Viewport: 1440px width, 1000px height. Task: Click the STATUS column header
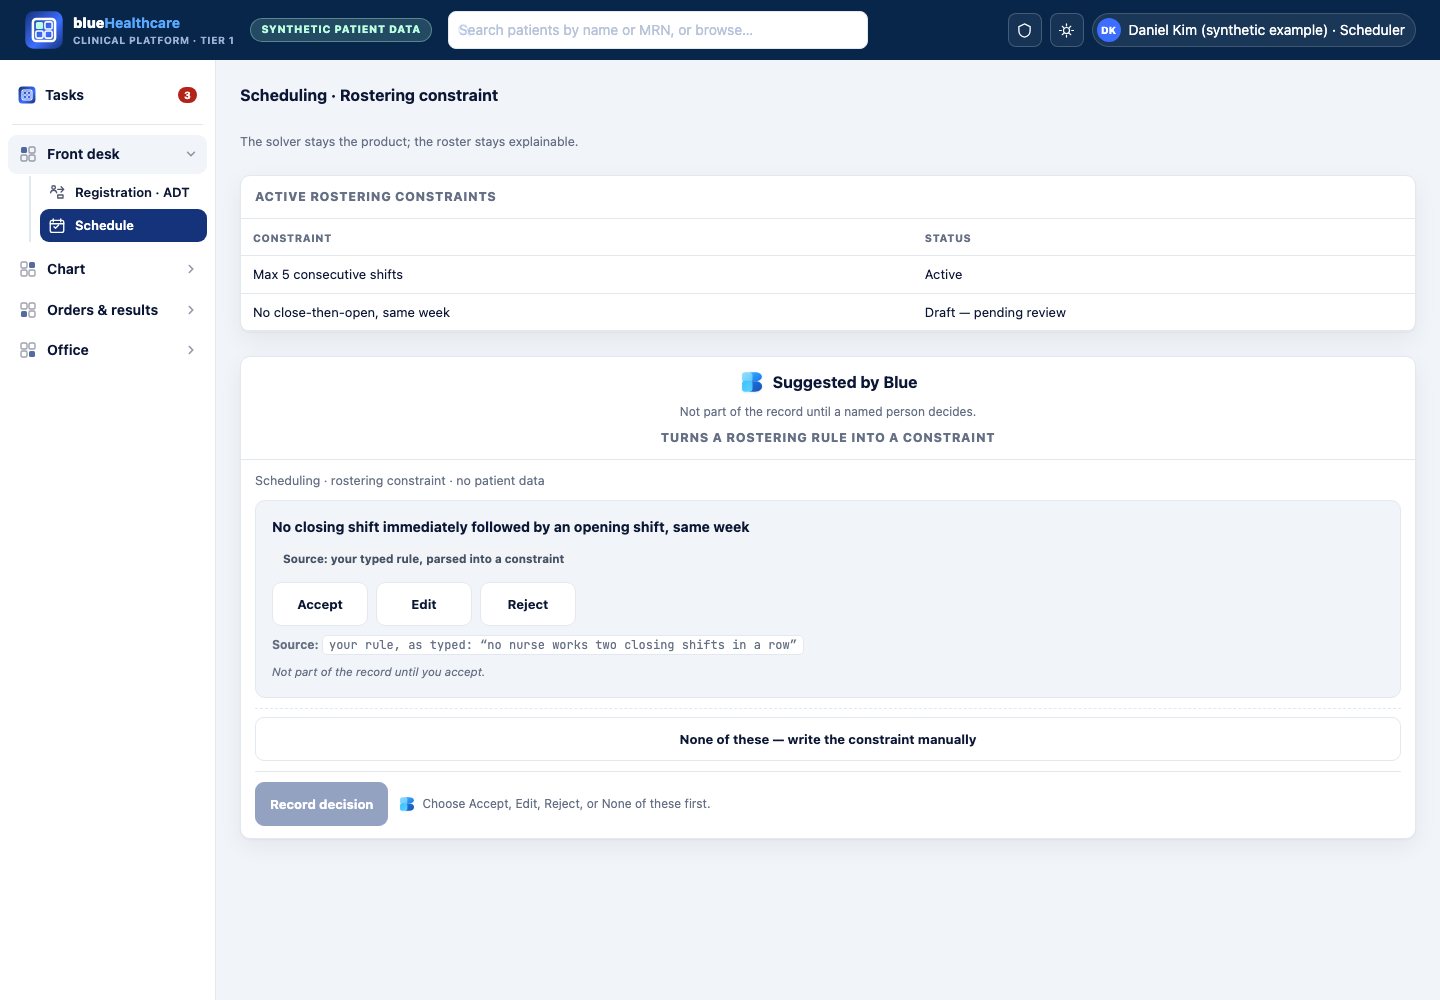click(948, 238)
